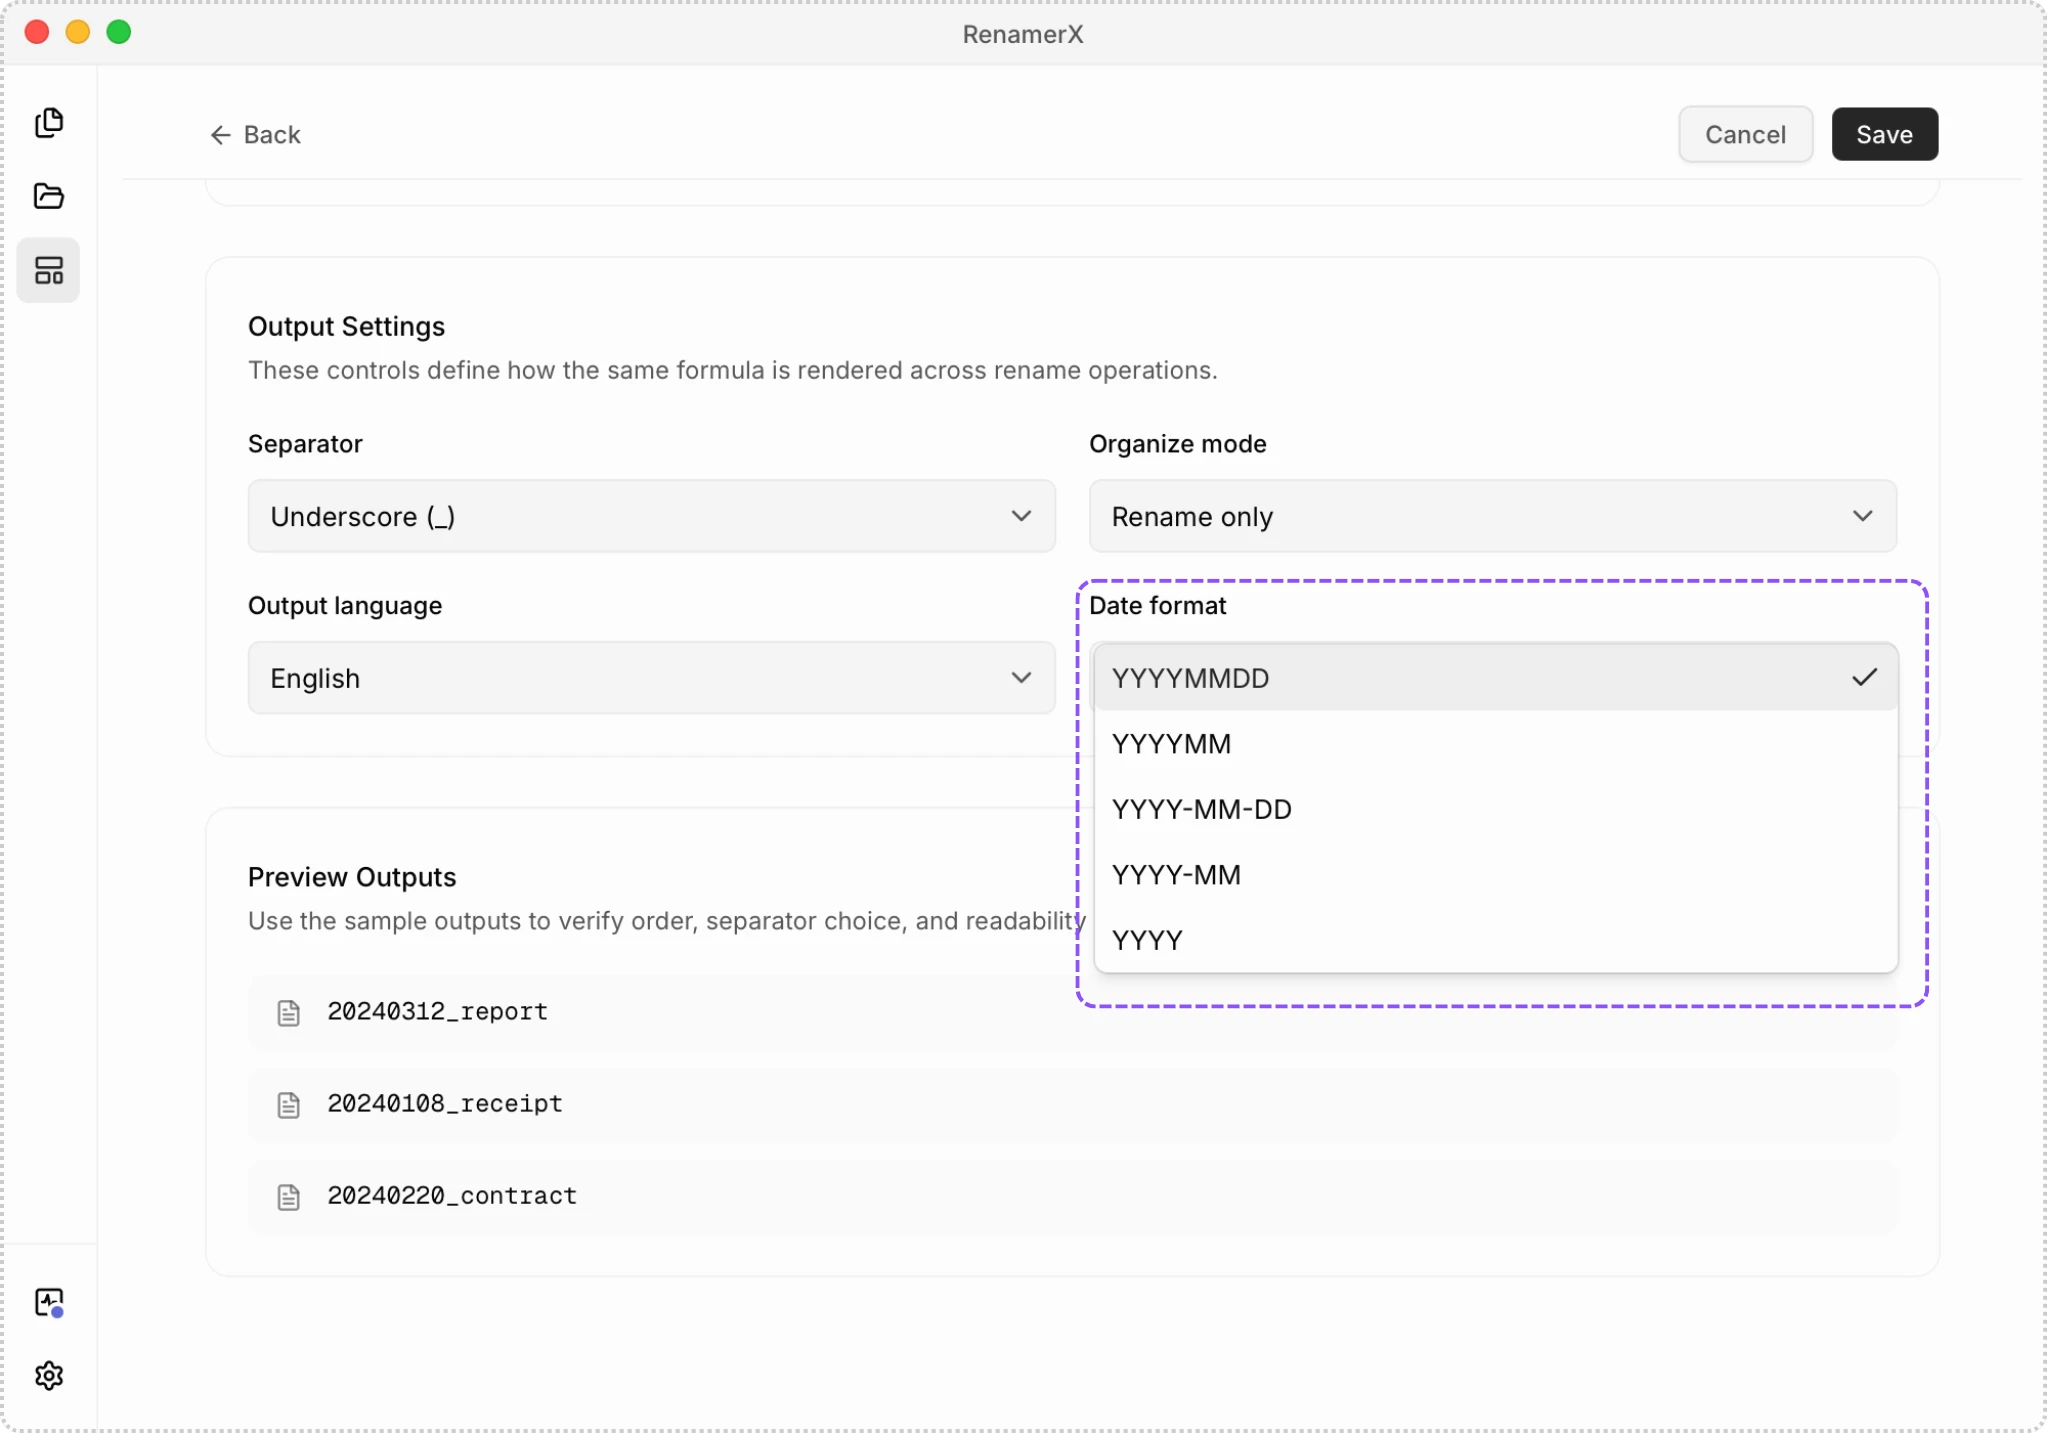This screenshot has width=2048, height=1433.
Task: Open the settings gear icon
Action: [x=48, y=1376]
